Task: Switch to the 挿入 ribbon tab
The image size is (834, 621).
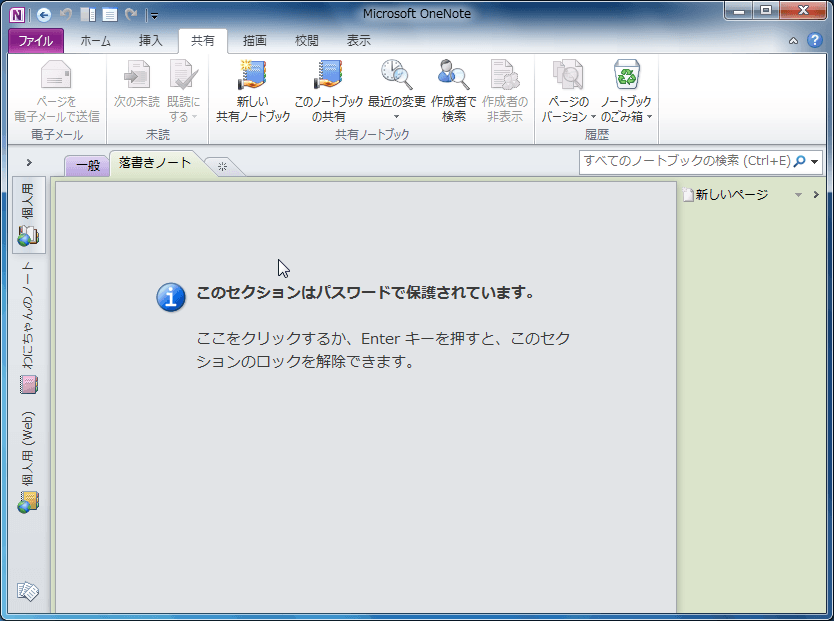Action: tap(151, 41)
